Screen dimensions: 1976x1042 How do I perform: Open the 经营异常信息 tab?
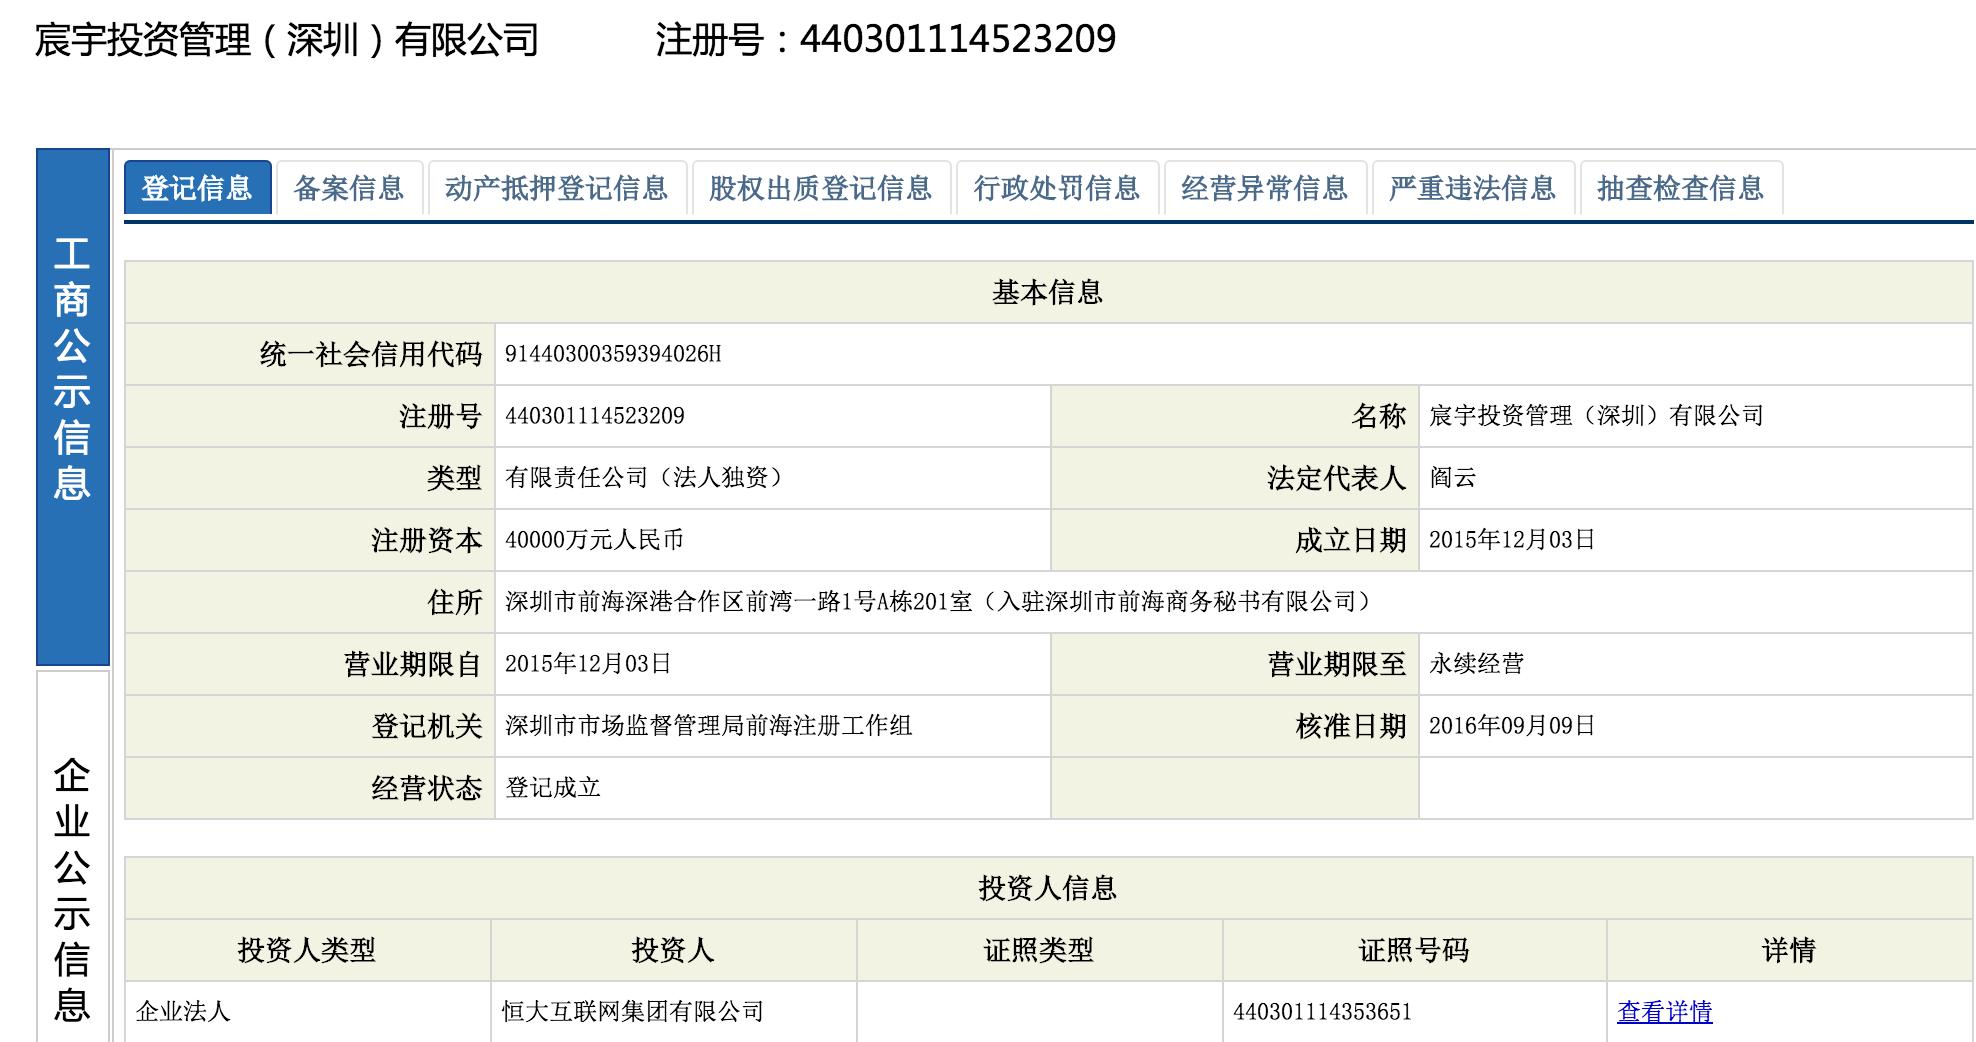click(1267, 187)
